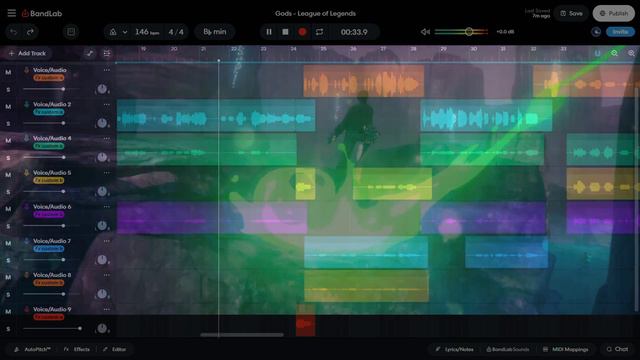Select Voice/Audio 5 microphone icon
The image size is (640, 360).
click(x=27, y=173)
